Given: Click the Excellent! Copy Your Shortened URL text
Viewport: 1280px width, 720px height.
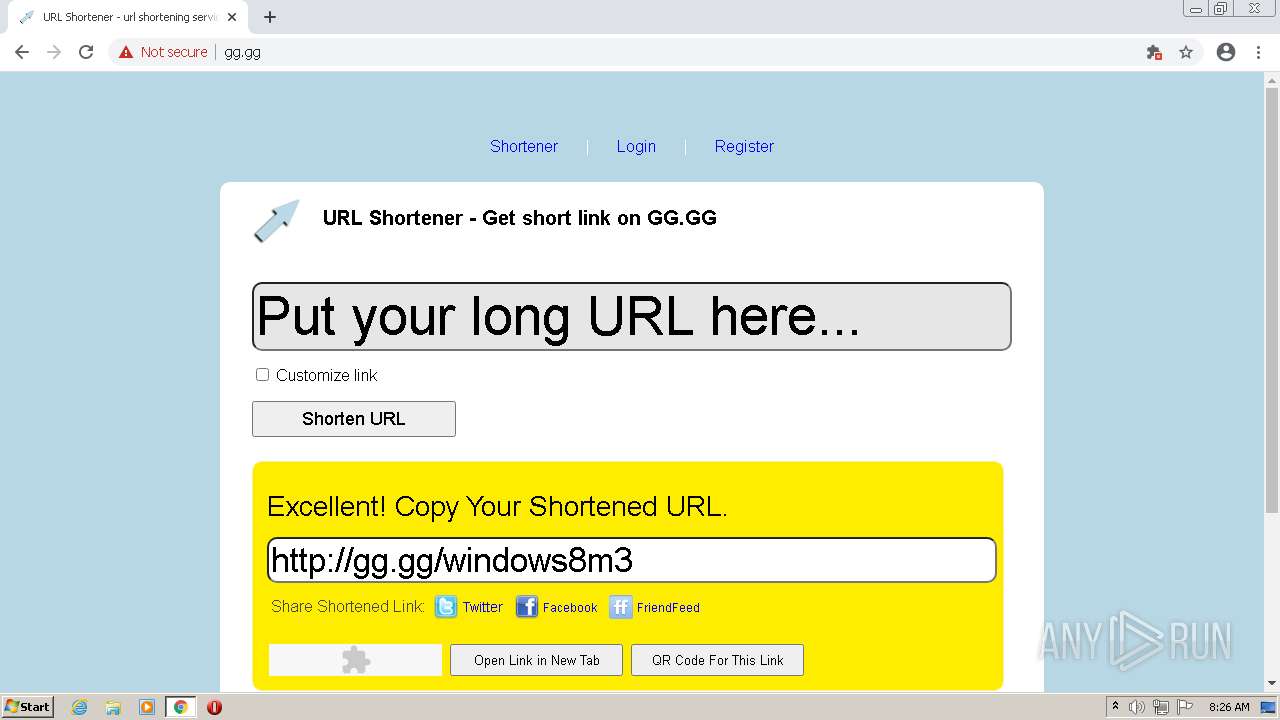Looking at the screenshot, I should tap(497, 506).
